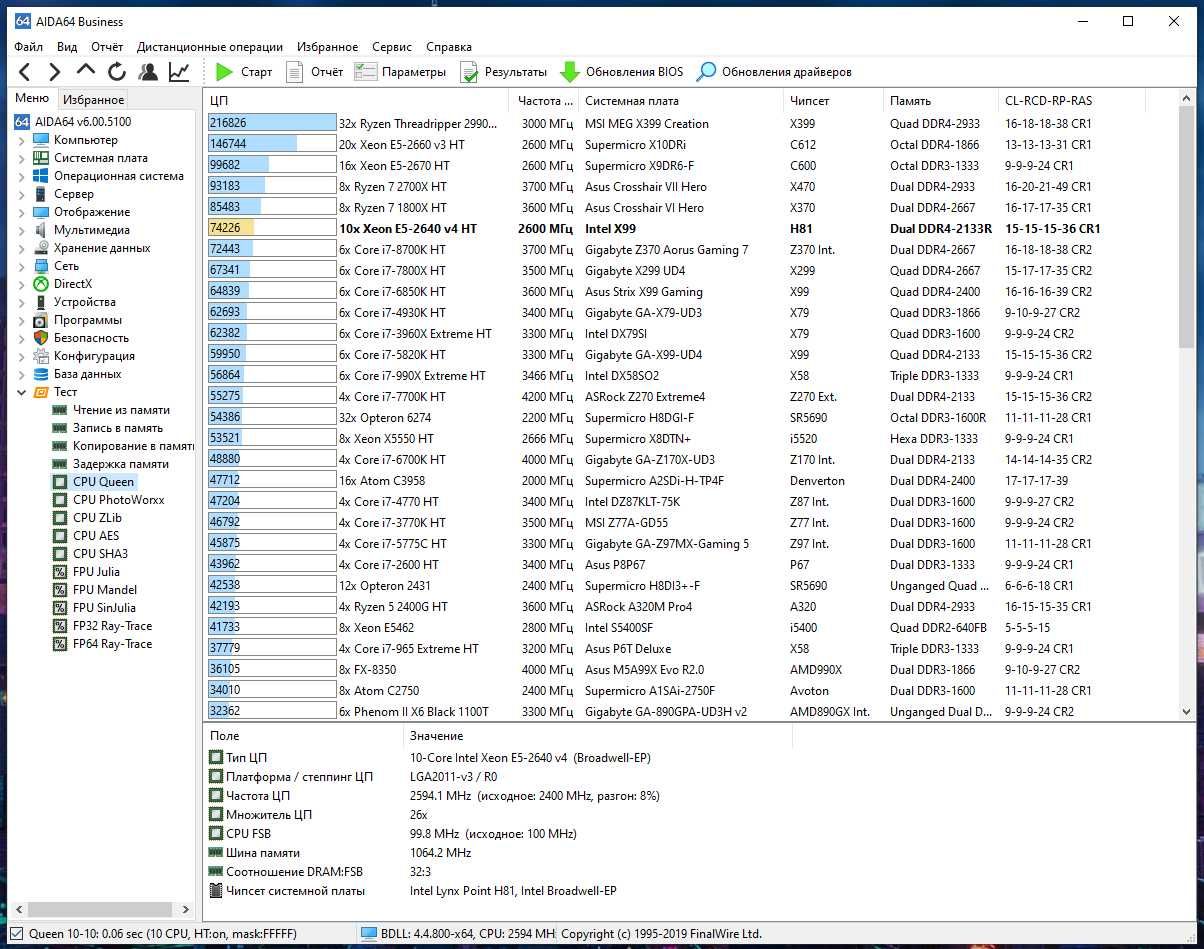This screenshot has height=949, width=1204.
Task: Click the Forward navigation arrow
Action: click(55, 72)
